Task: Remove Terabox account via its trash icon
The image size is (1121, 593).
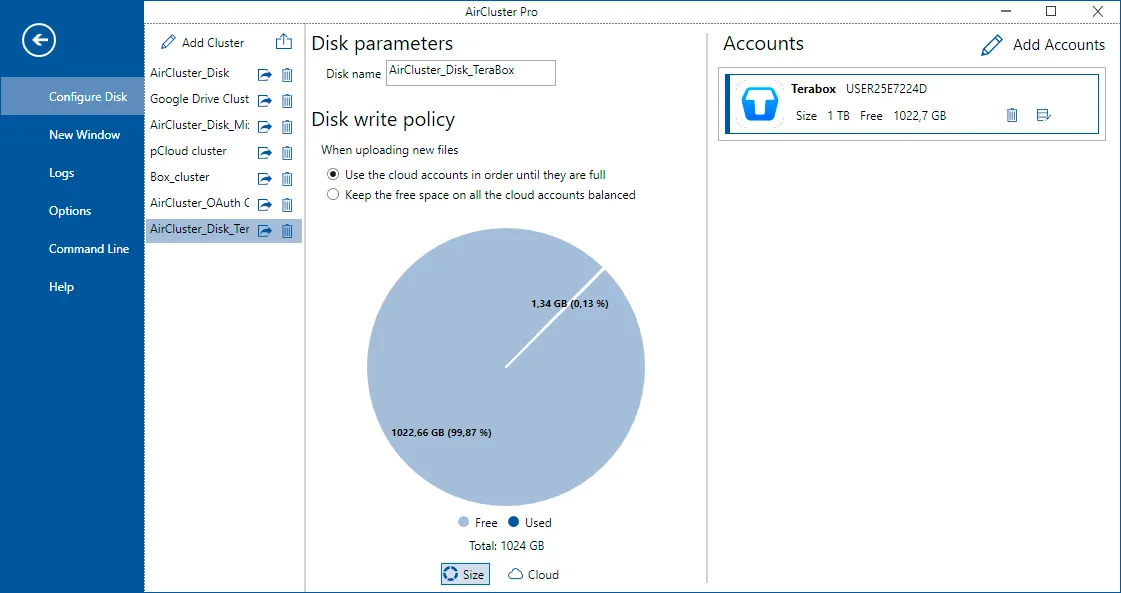Action: 1012,114
